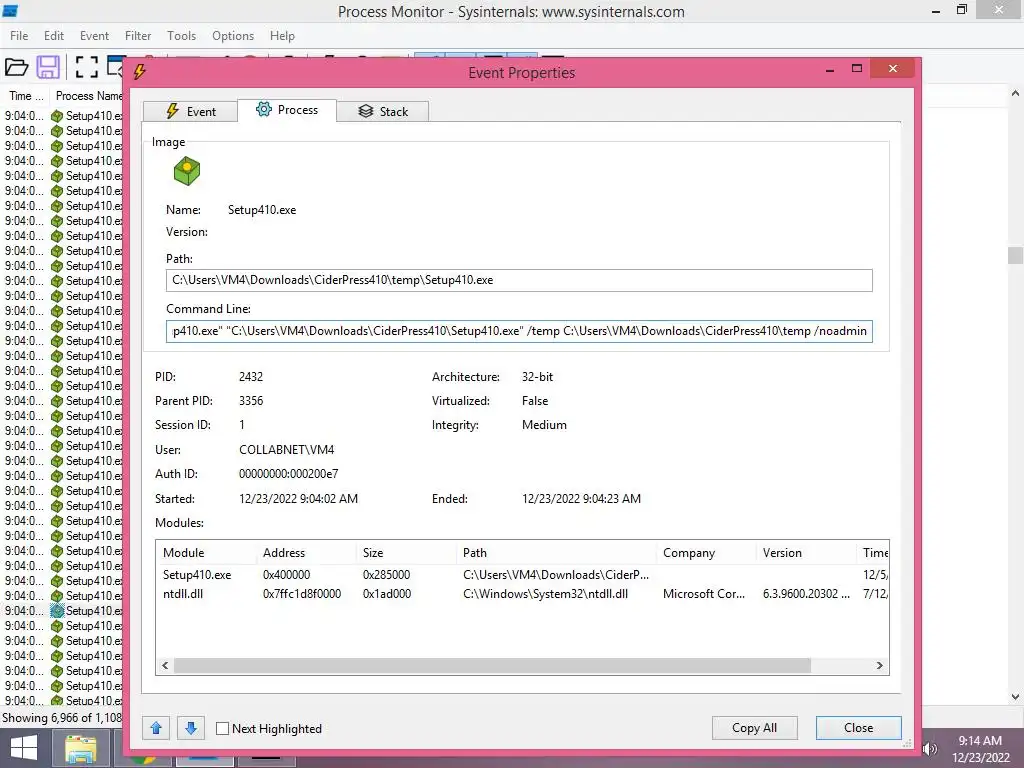Open the Event menu
The image size is (1024, 768).
click(x=94, y=36)
